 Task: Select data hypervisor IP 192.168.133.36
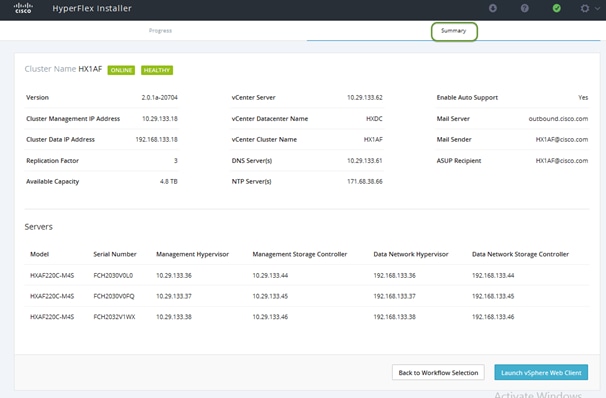[x=394, y=276]
